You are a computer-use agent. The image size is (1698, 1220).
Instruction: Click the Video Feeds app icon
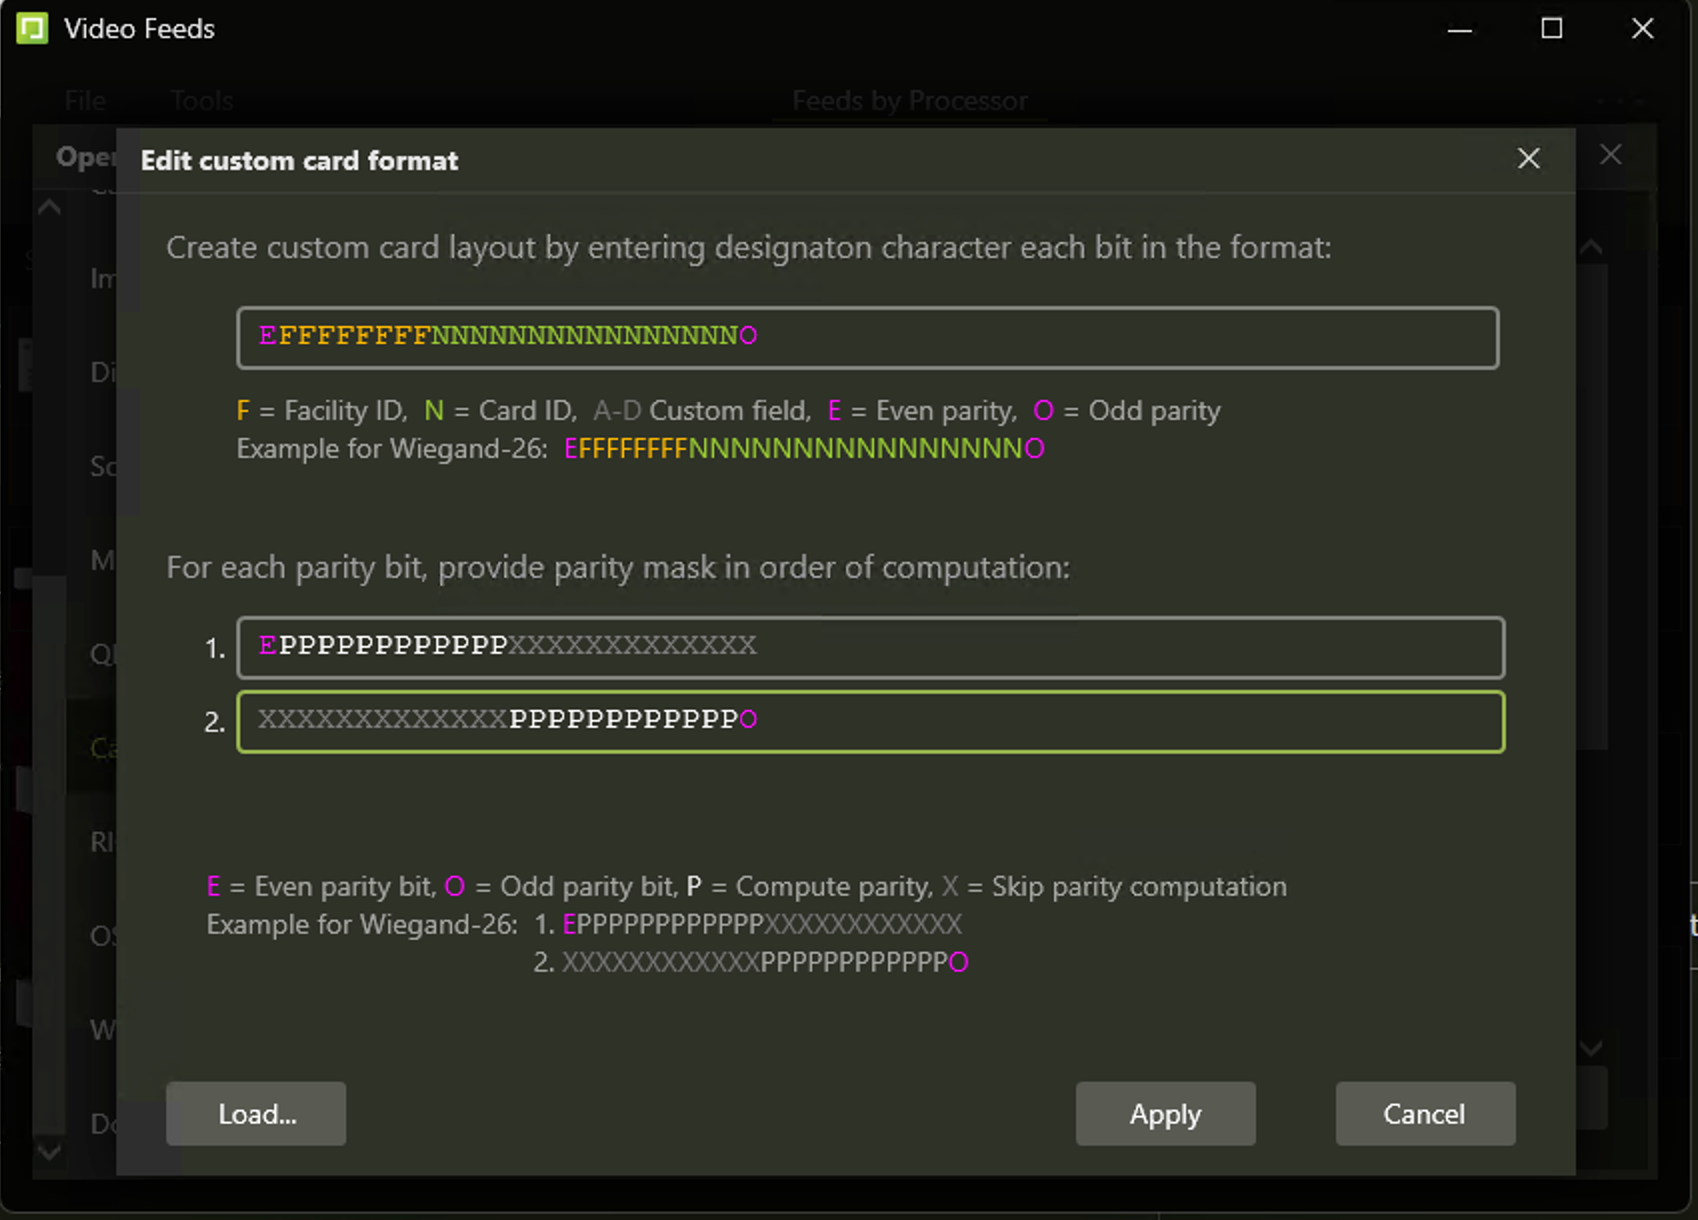32,29
